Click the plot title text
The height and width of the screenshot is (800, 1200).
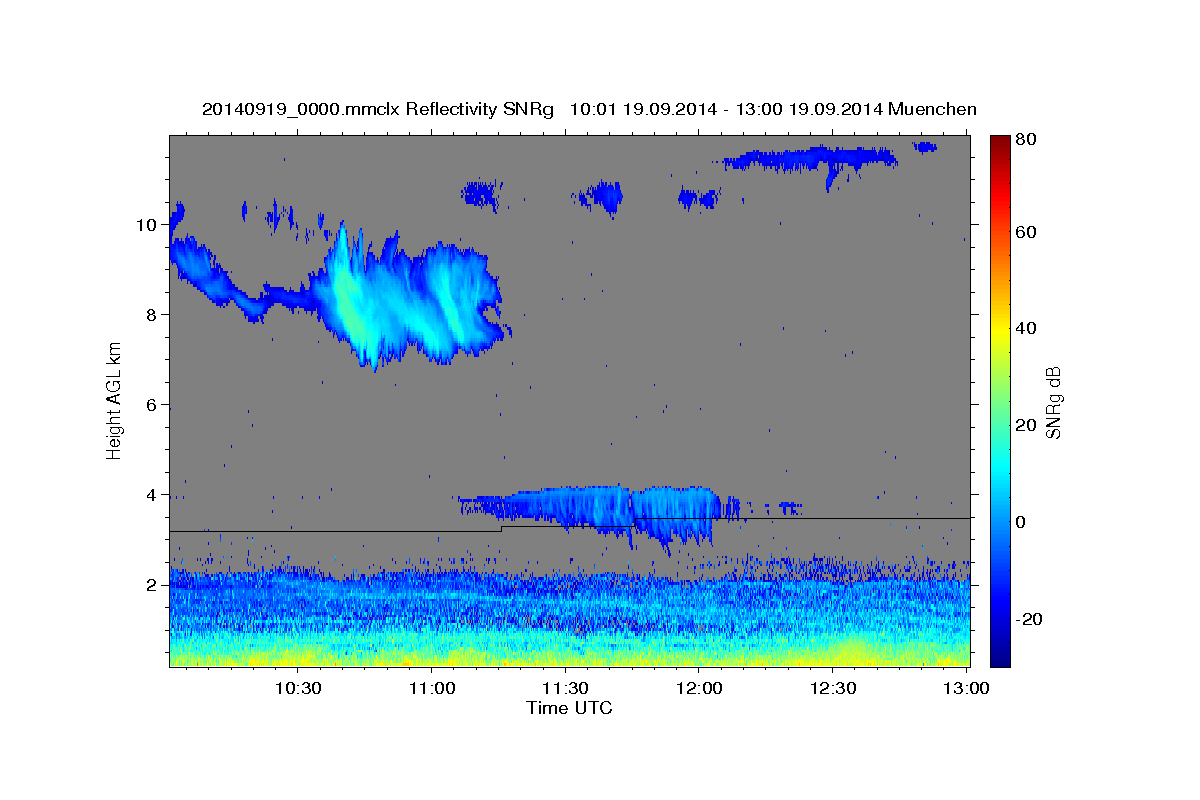pyautogui.click(x=589, y=109)
